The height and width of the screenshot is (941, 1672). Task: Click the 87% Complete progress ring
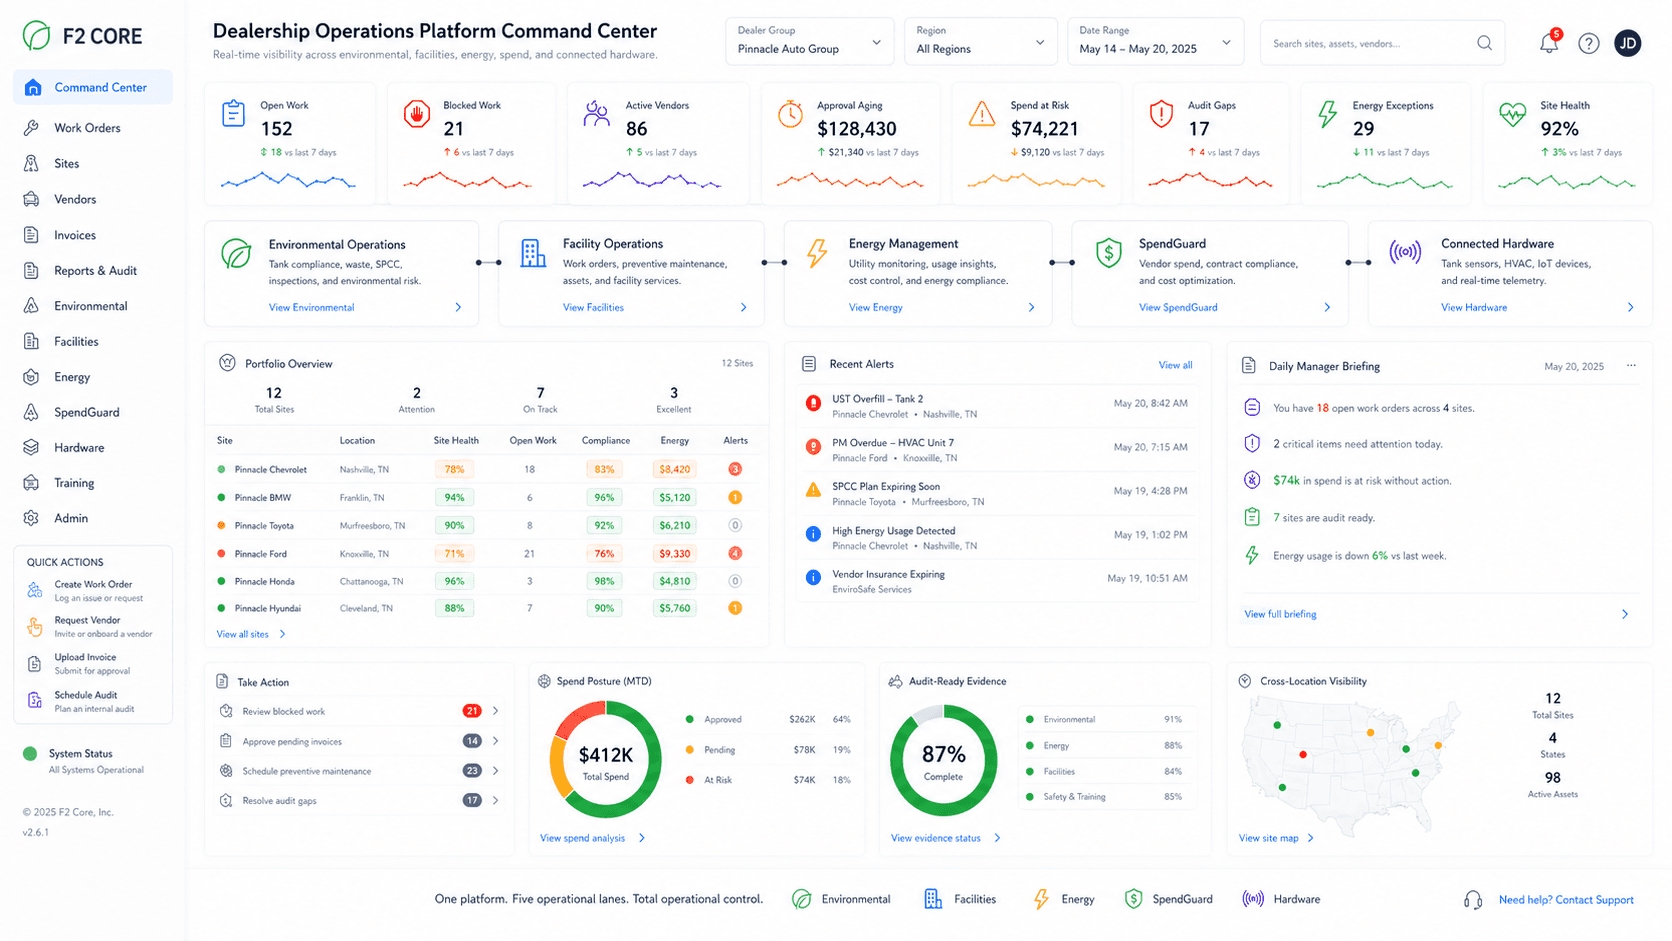pos(943,760)
